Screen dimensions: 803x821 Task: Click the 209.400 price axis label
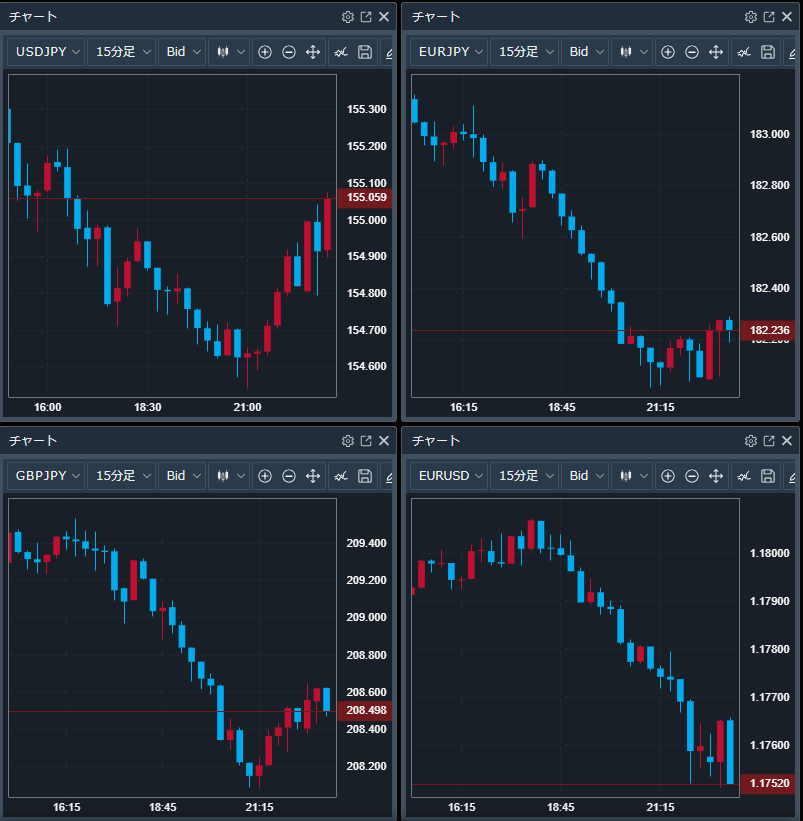[366, 543]
